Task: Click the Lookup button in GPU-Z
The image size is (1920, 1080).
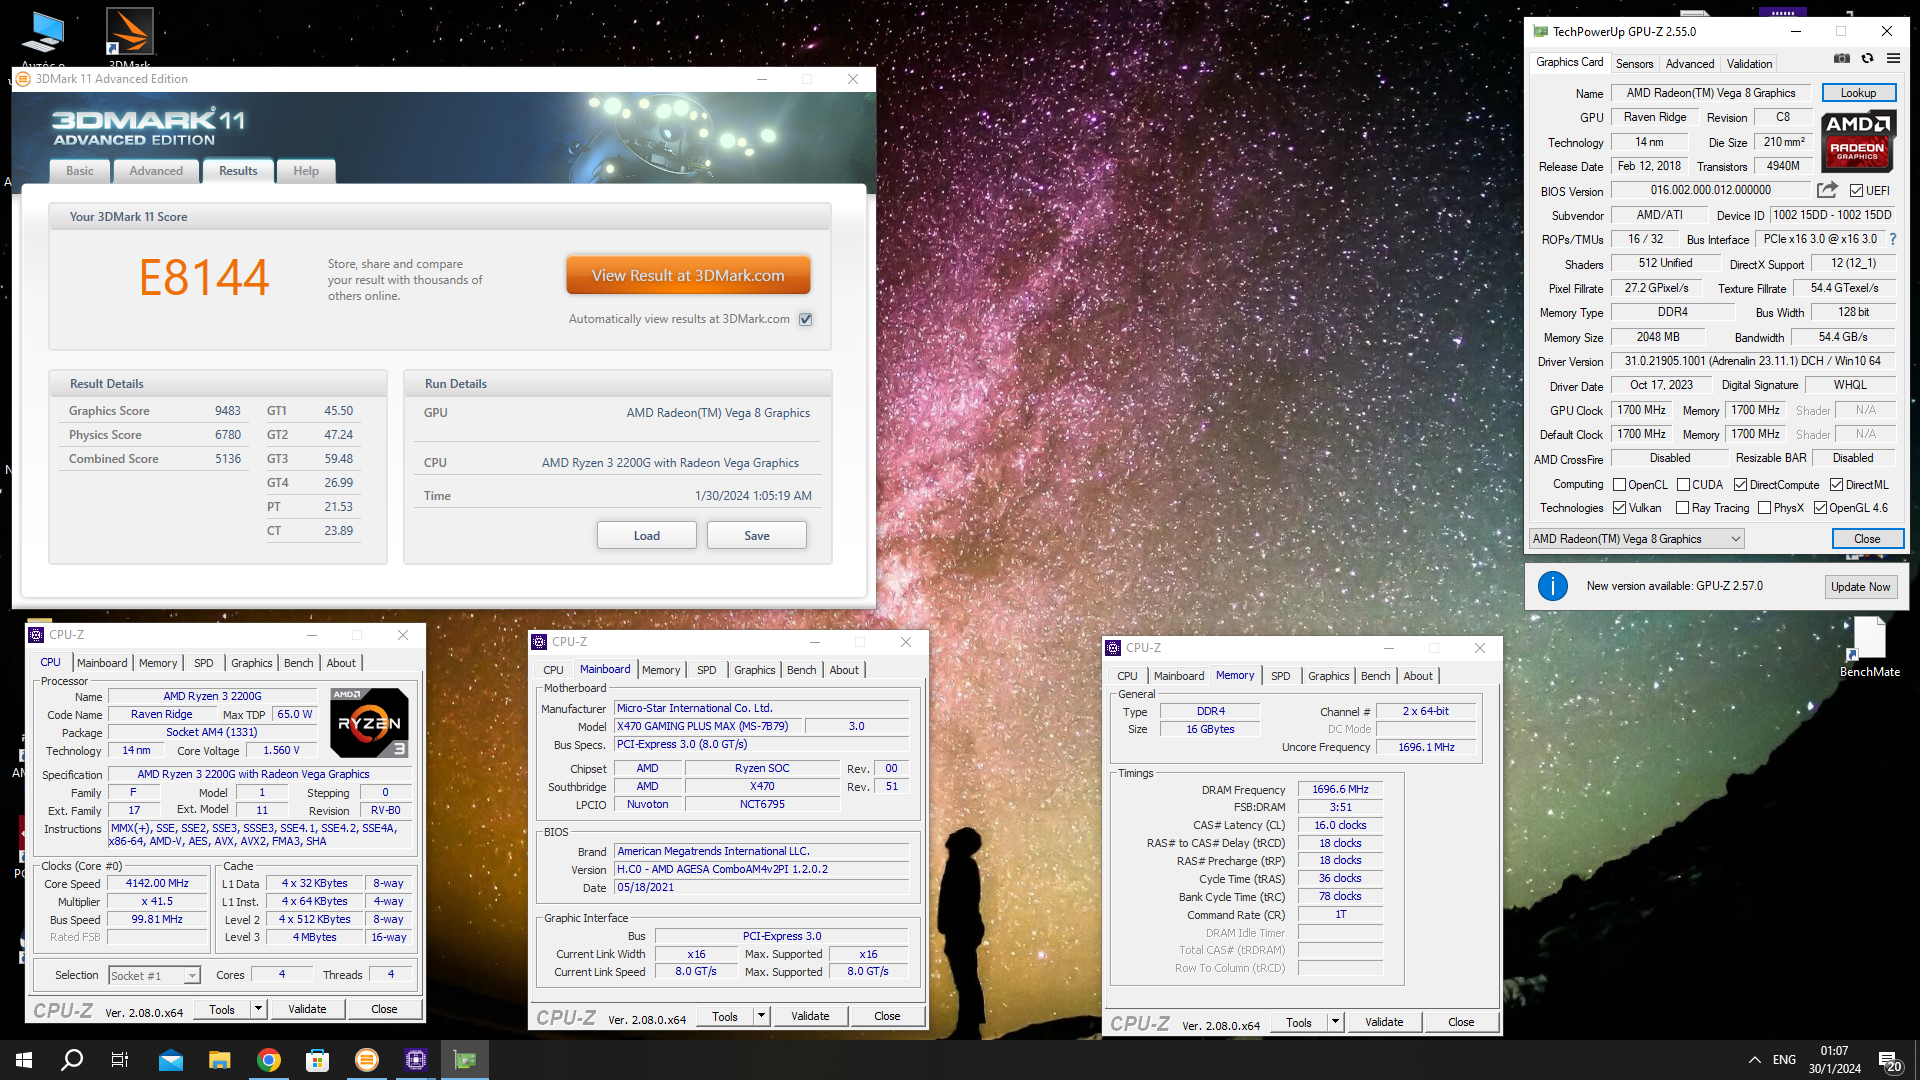Action: click(1858, 93)
